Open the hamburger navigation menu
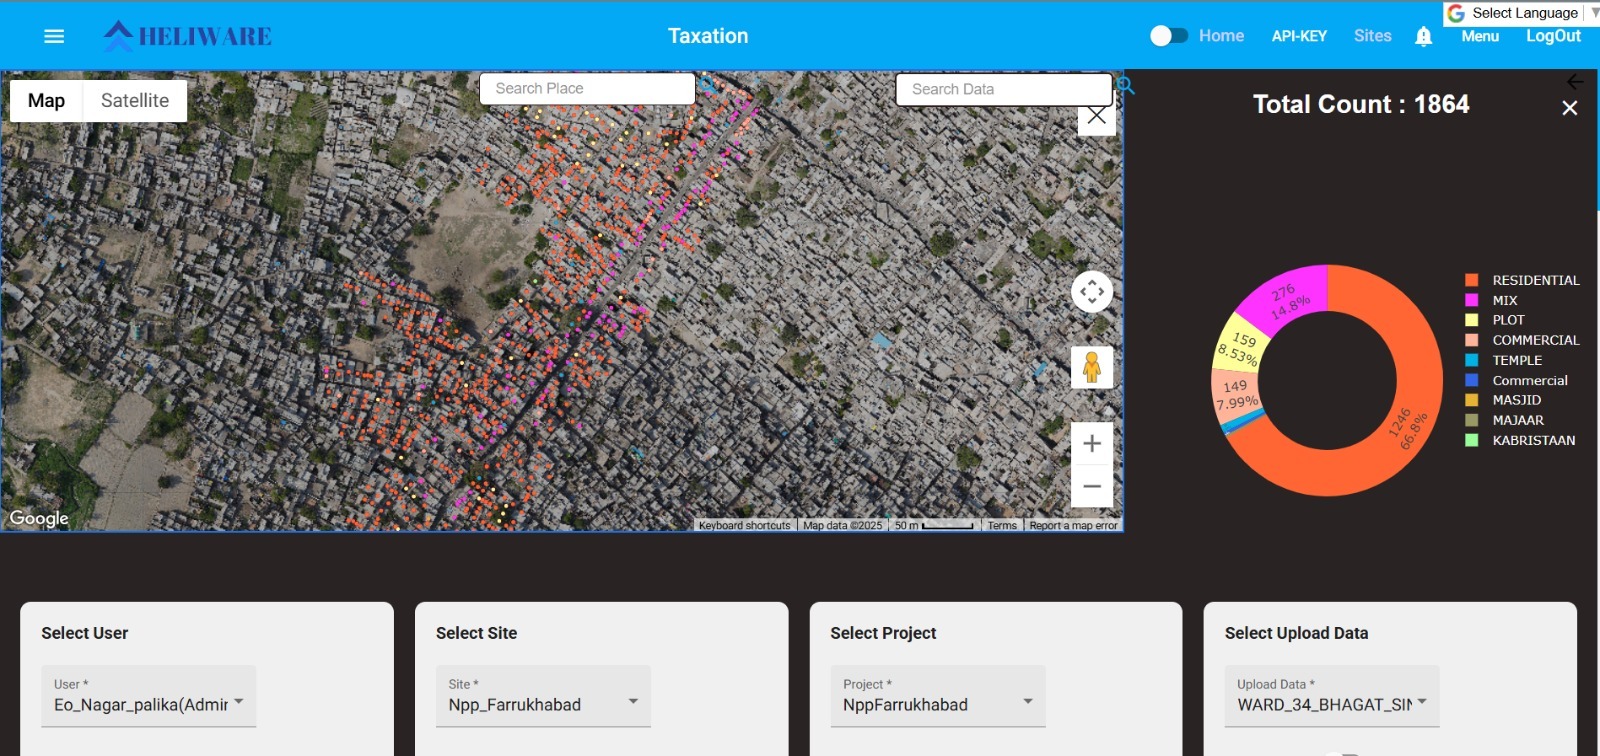1600x756 pixels. pos(54,36)
